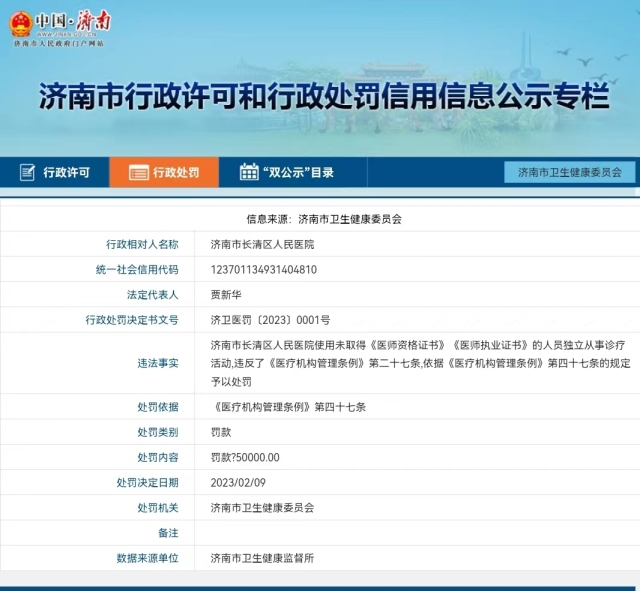
Task: Select document number 济卫医罚〔2023〕0001号
Action: pyautogui.click(x=270, y=320)
